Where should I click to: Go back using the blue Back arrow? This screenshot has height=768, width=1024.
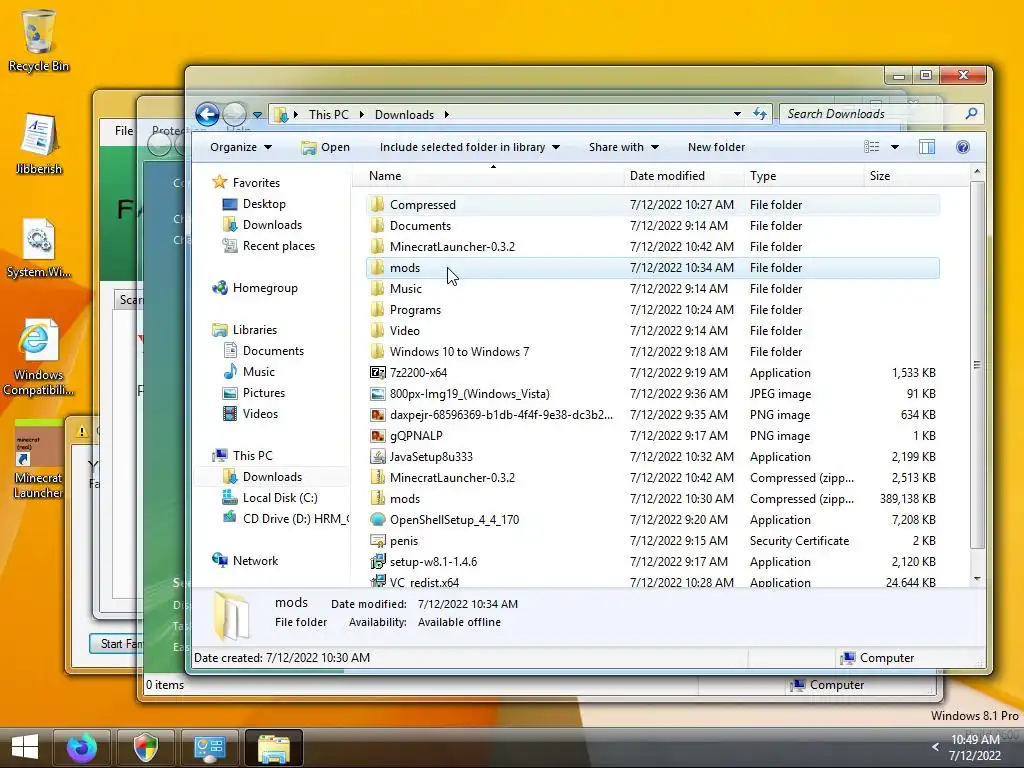pos(207,114)
